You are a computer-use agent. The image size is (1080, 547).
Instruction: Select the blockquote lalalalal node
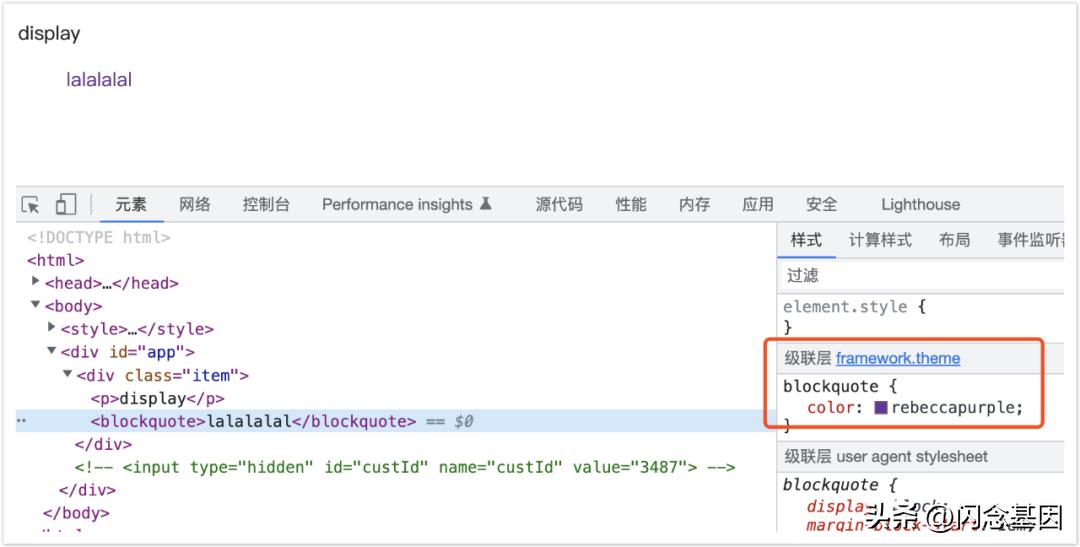253,421
